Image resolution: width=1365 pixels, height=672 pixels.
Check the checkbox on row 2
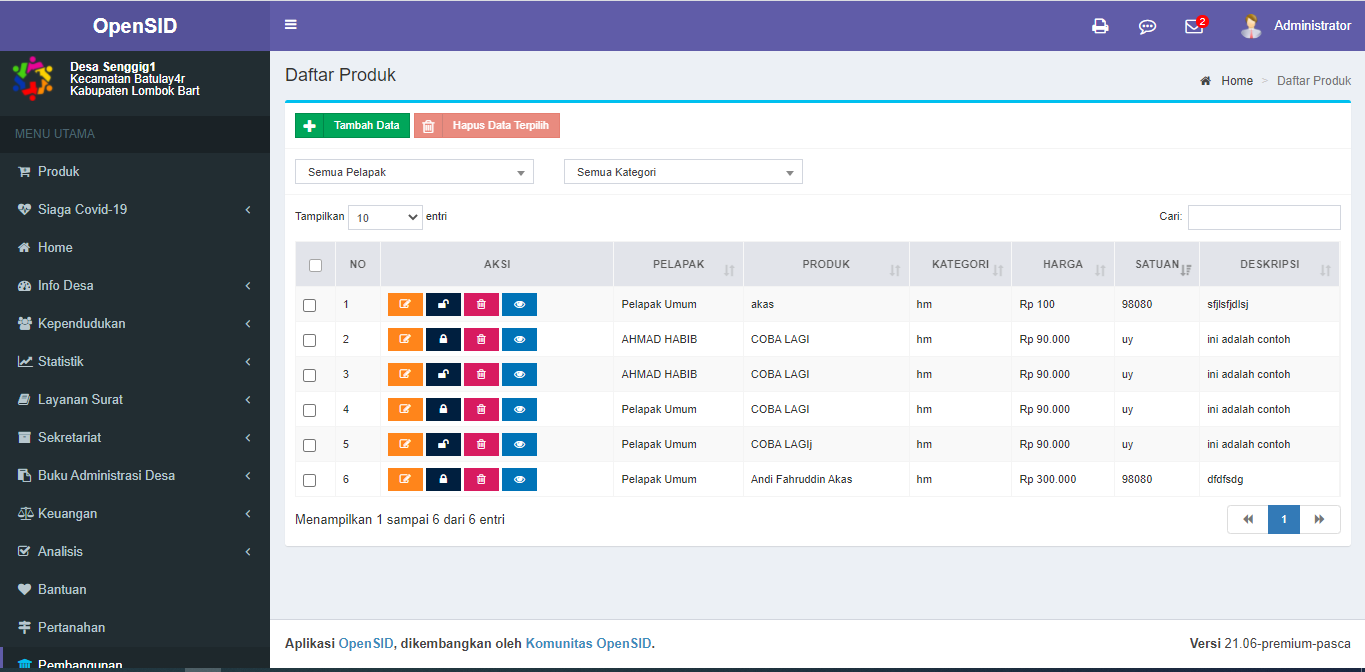coord(310,338)
